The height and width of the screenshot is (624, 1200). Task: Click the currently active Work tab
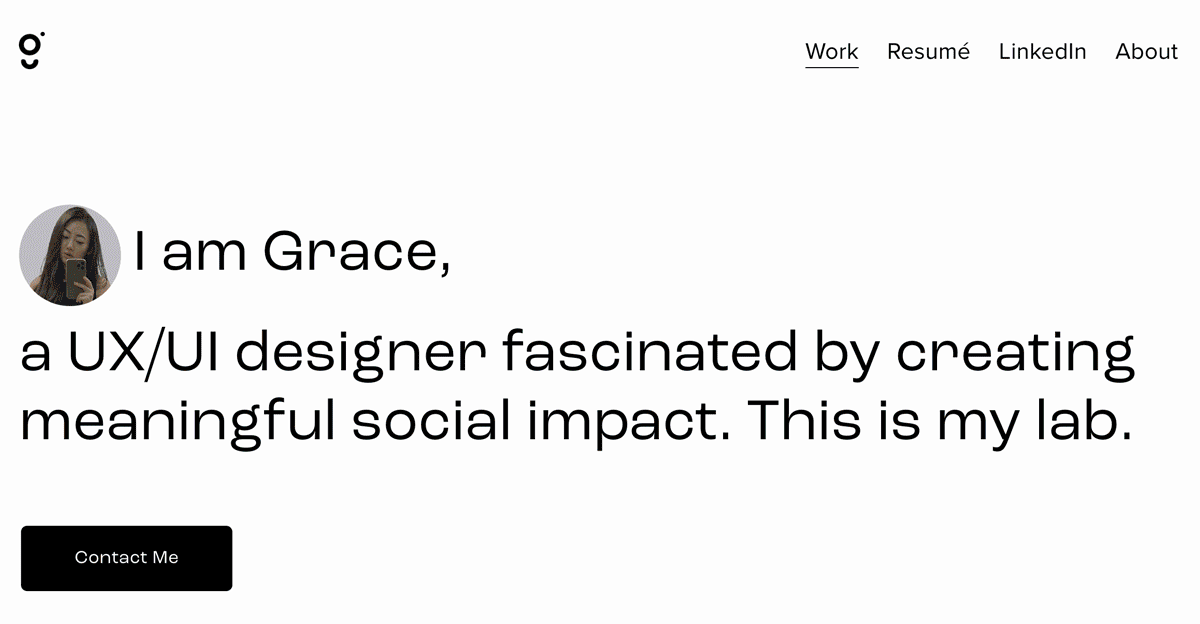click(832, 52)
